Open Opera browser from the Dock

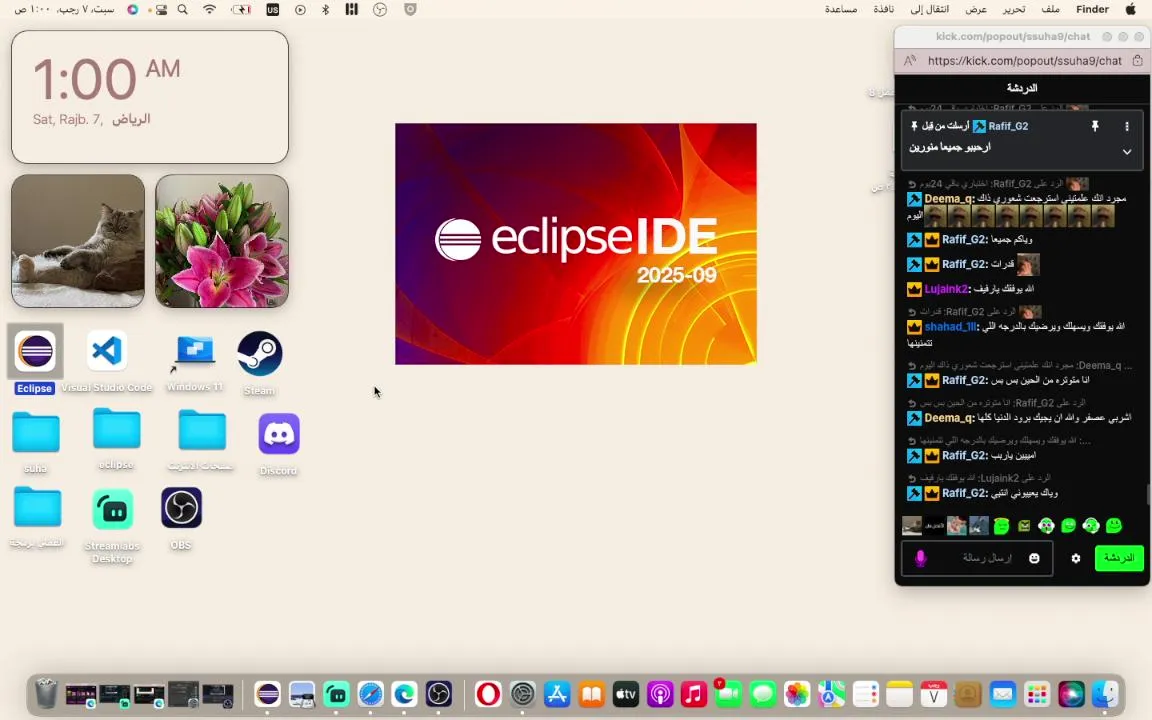coord(488,694)
